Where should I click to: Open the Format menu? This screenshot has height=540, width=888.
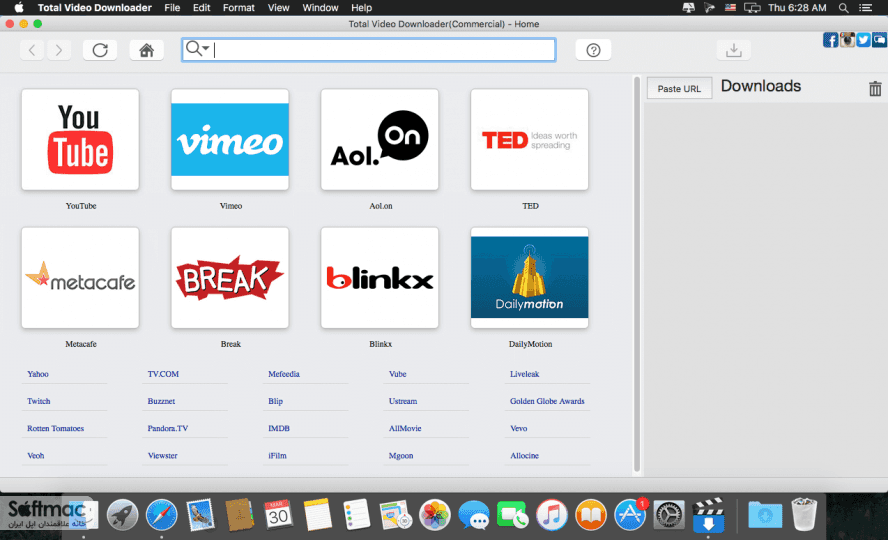(238, 7)
